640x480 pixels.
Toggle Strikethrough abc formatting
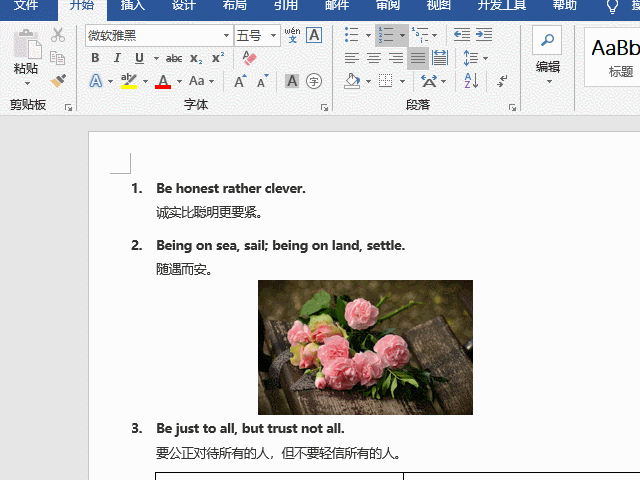[174, 58]
